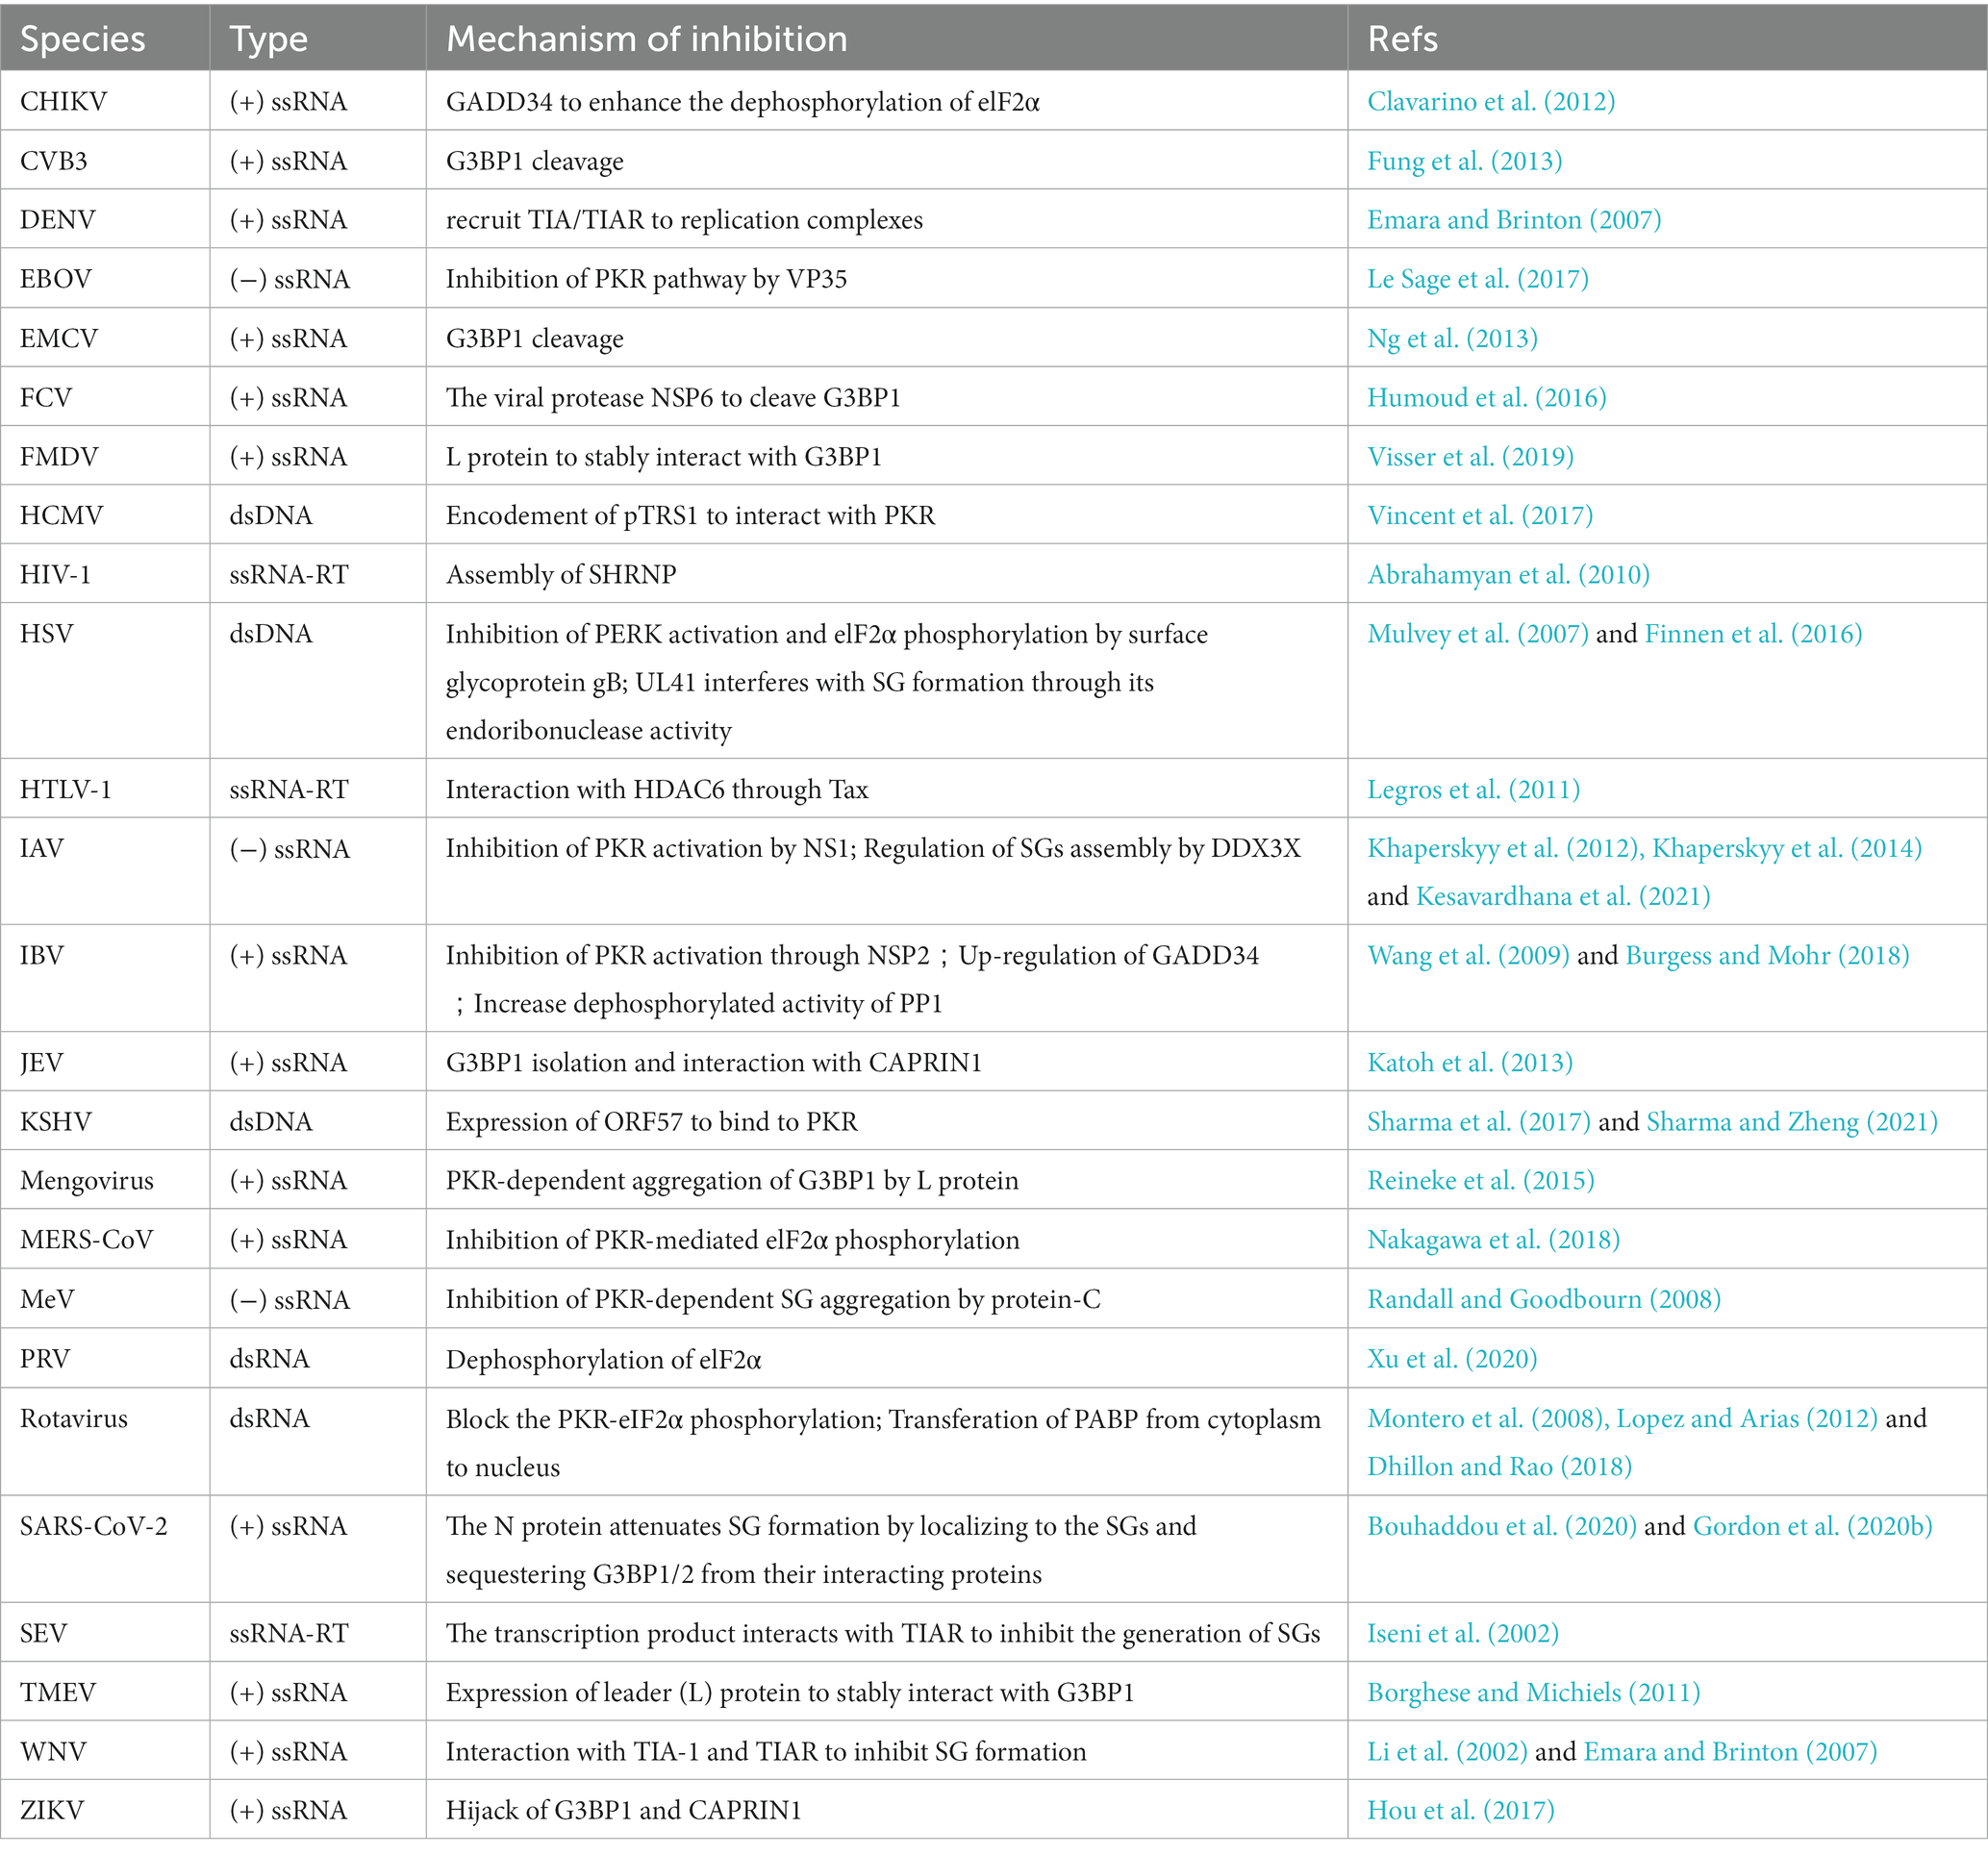
Task: Open Abrahamyan et al. (2010) citation
Action: click(1508, 574)
